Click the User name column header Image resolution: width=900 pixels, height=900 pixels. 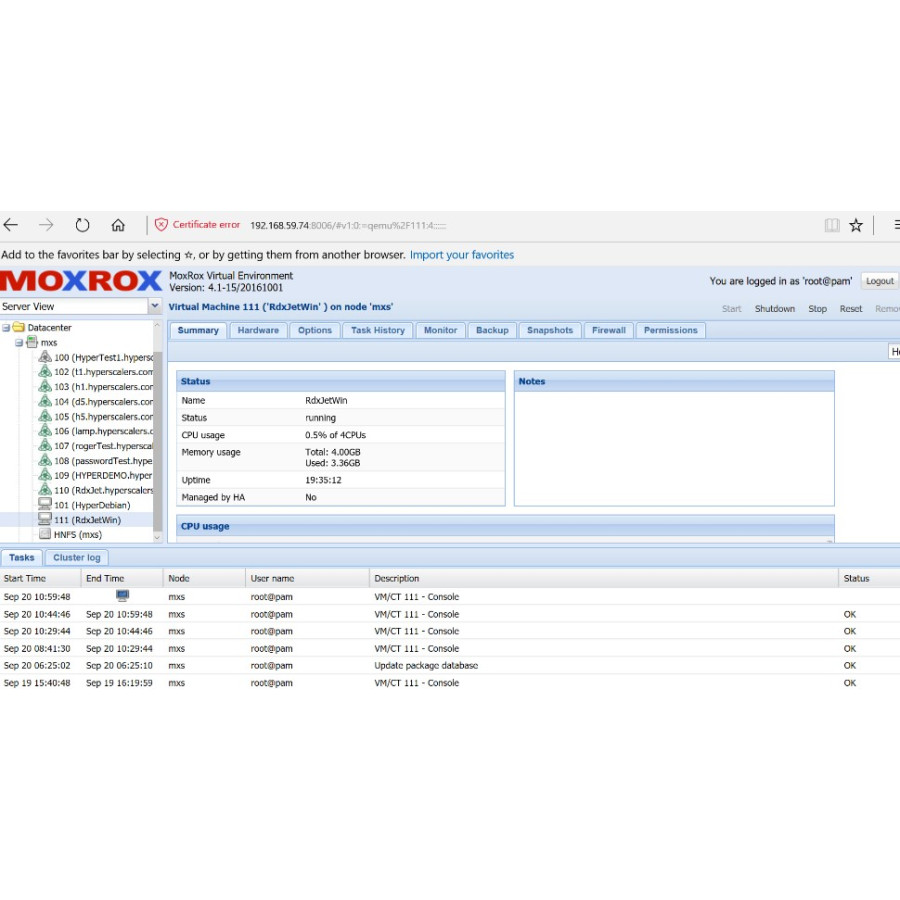[x=308, y=578]
